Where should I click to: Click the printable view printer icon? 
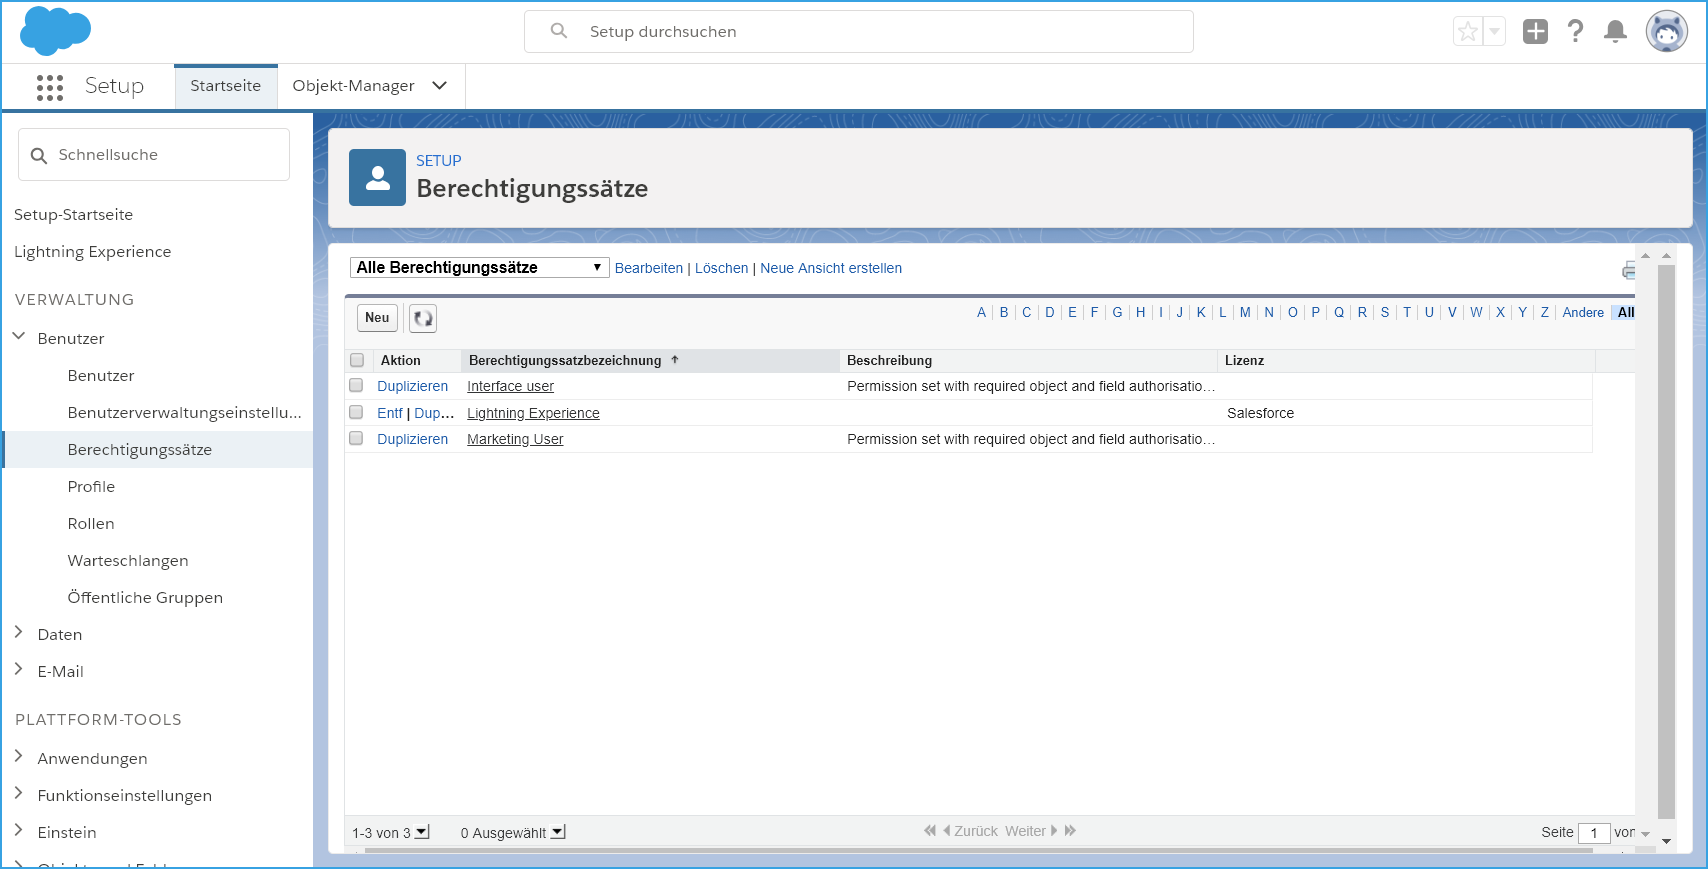[x=1629, y=270]
